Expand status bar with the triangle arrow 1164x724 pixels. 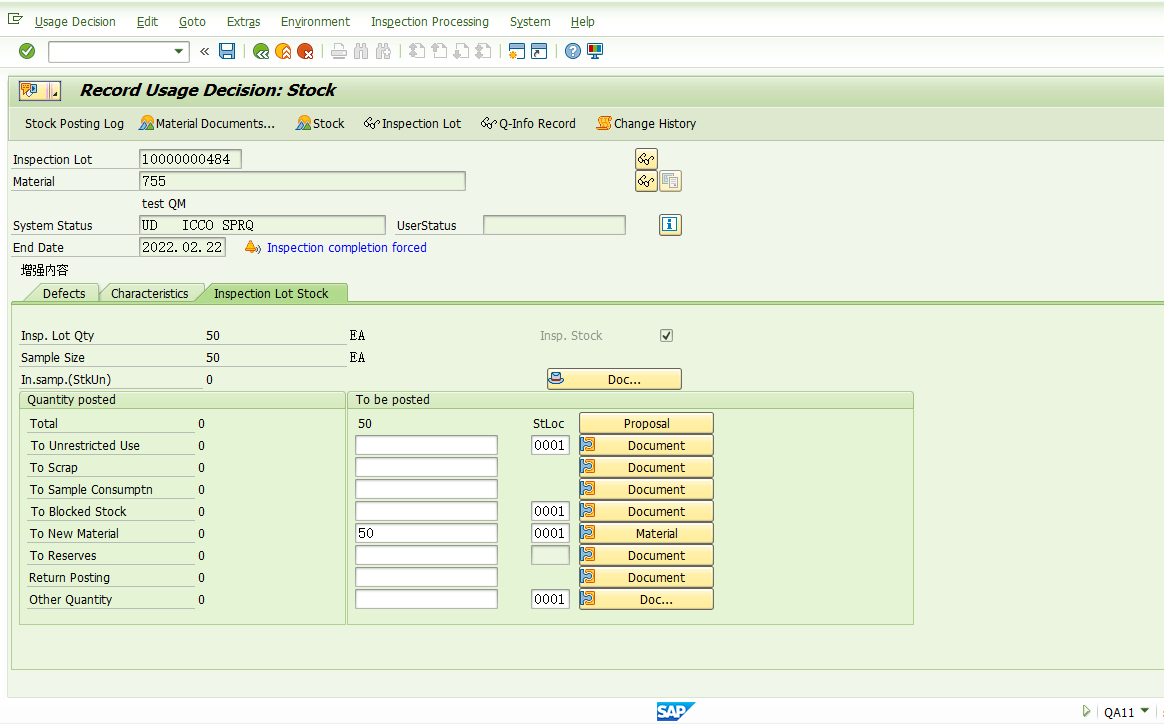pyautogui.click(x=1086, y=711)
